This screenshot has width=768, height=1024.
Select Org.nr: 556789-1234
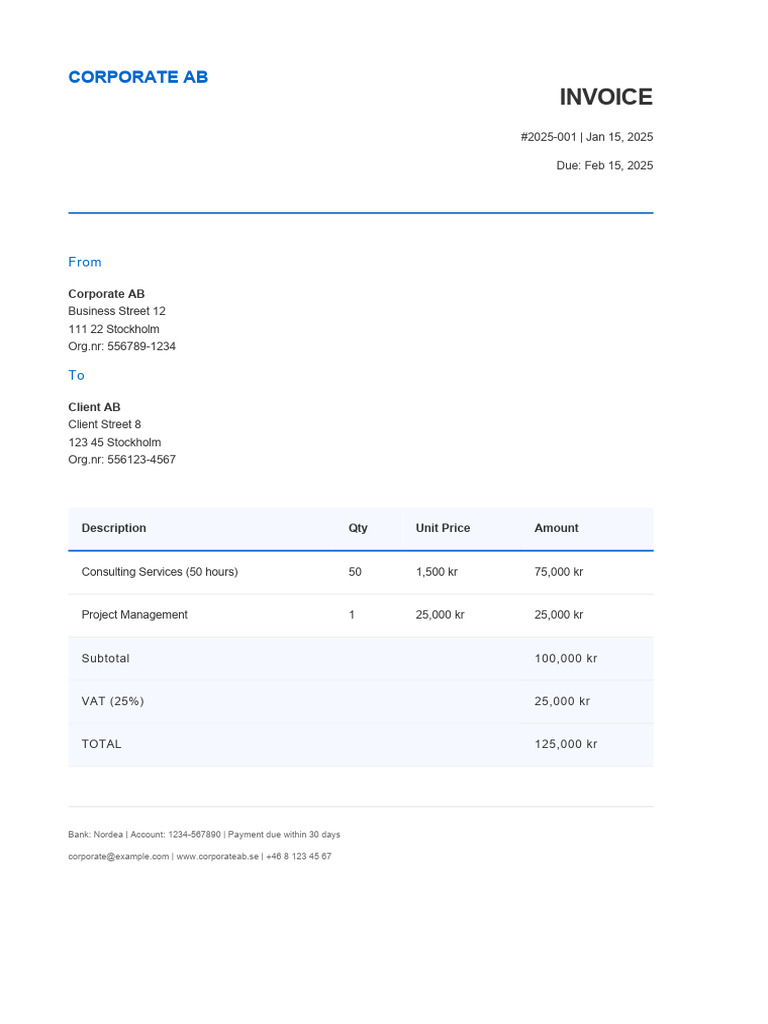(122, 346)
